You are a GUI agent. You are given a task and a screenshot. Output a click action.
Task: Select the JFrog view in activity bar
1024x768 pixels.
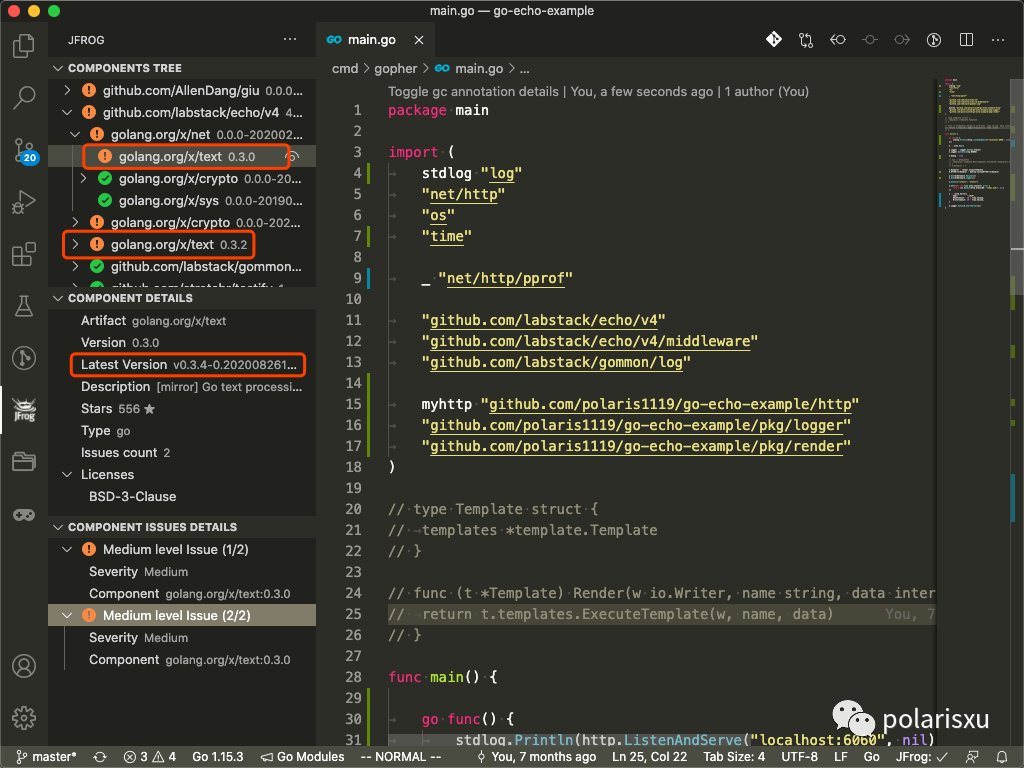pyautogui.click(x=24, y=409)
